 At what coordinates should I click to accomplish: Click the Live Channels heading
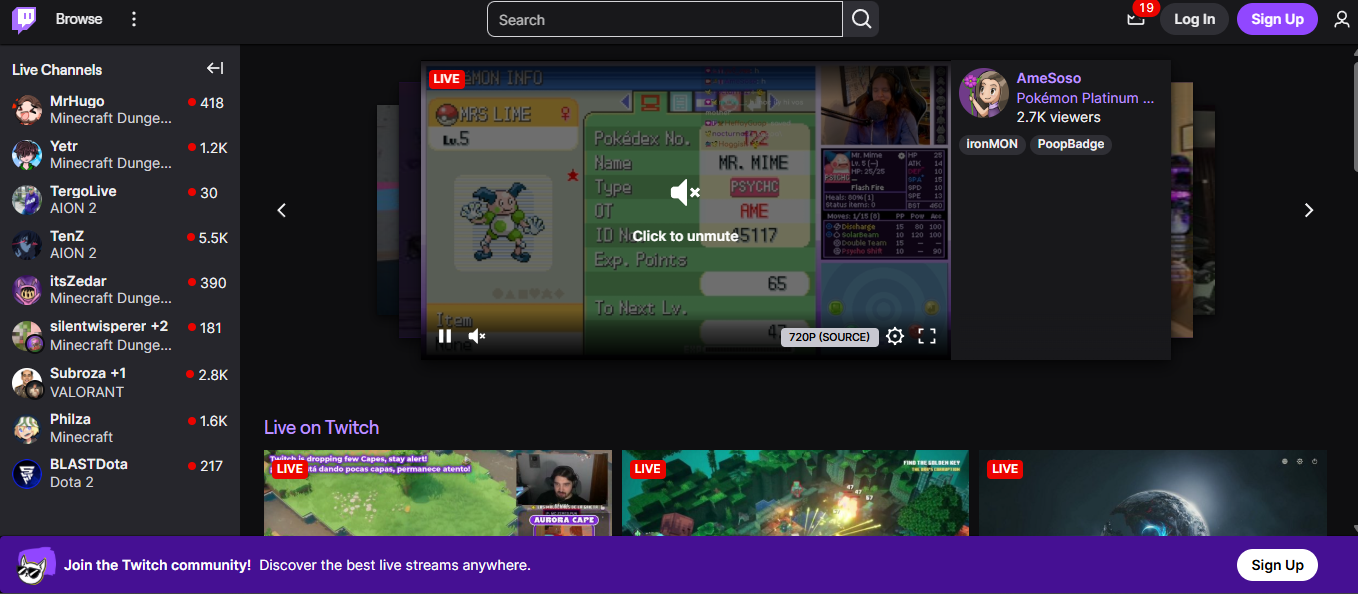(x=57, y=70)
